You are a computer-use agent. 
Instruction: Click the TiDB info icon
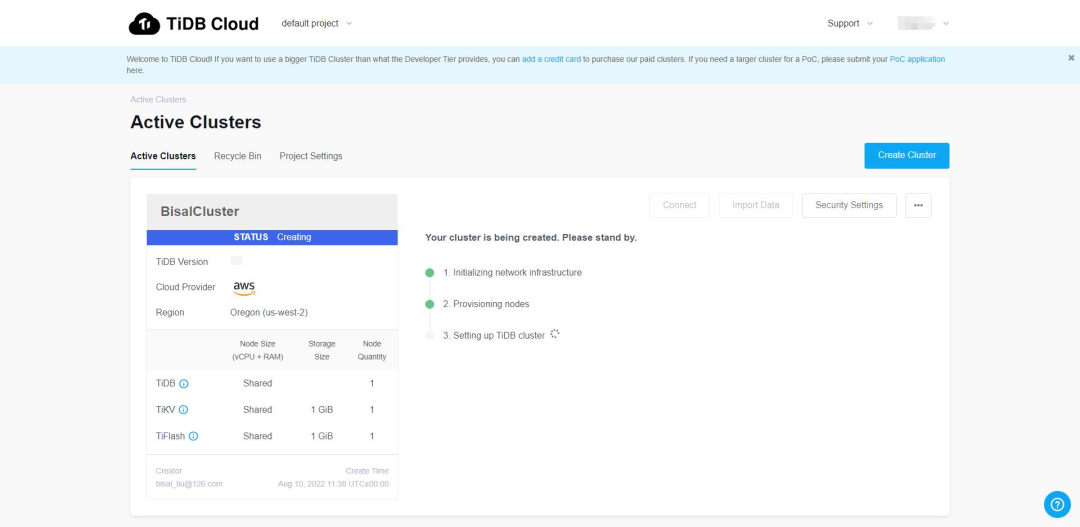[x=184, y=383]
